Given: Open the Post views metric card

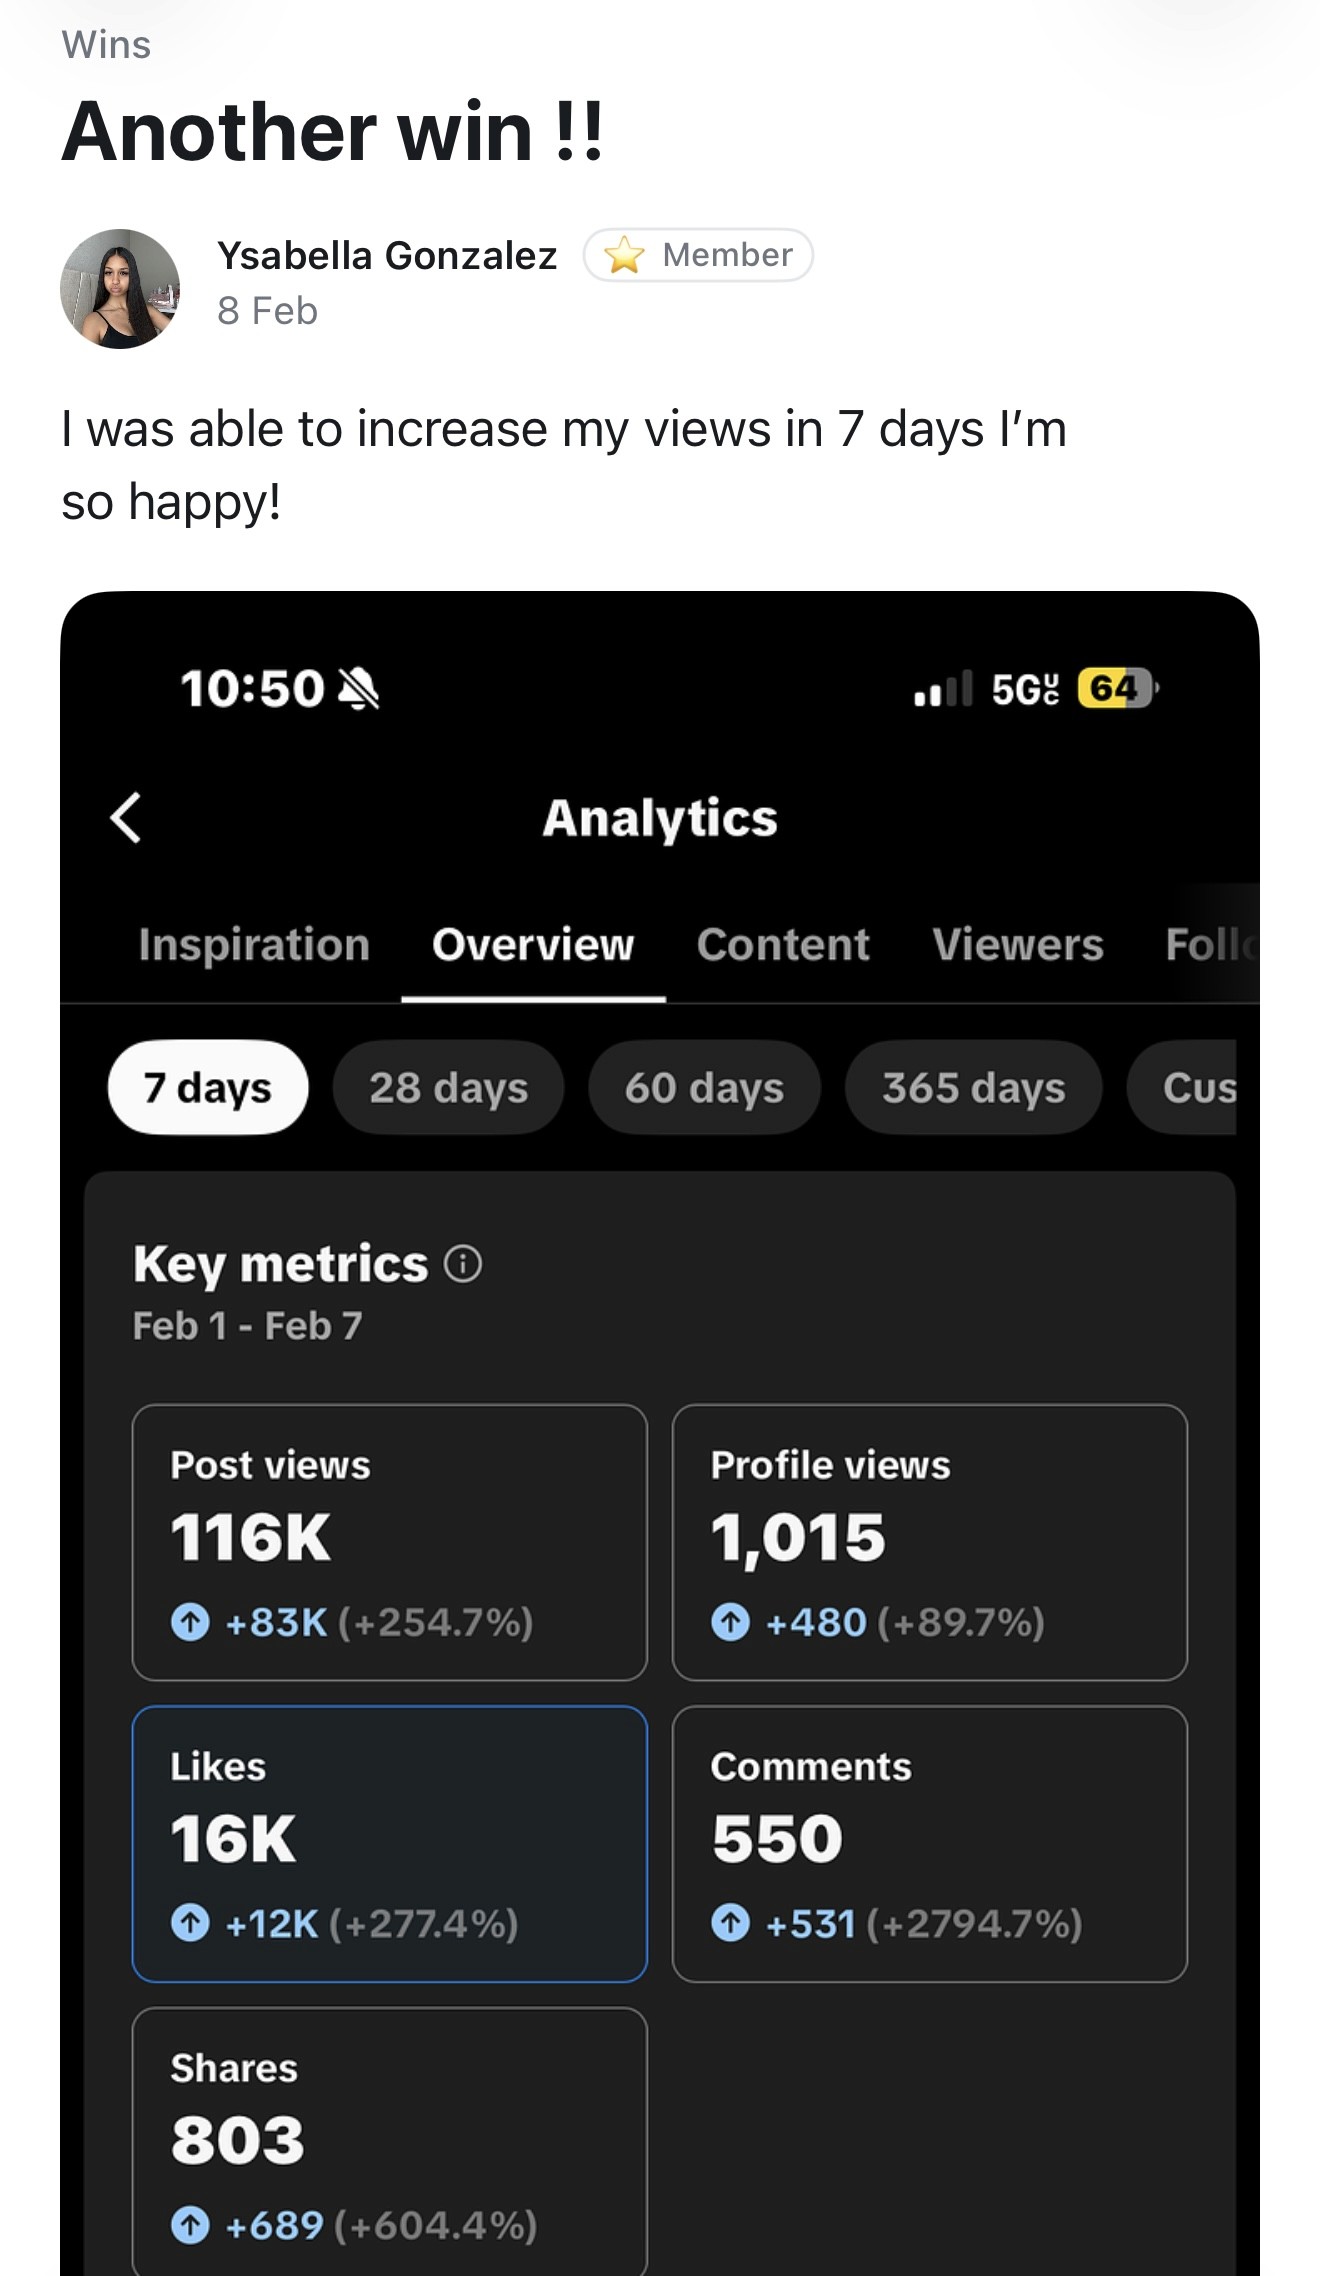Looking at the screenshot, I should 389,1542.
